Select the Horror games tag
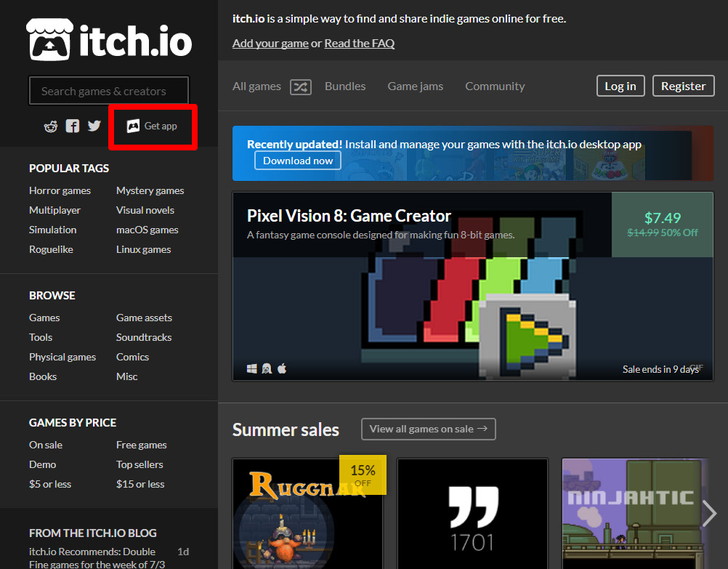This screenshot has height=569, width=728. coord(60,191)
